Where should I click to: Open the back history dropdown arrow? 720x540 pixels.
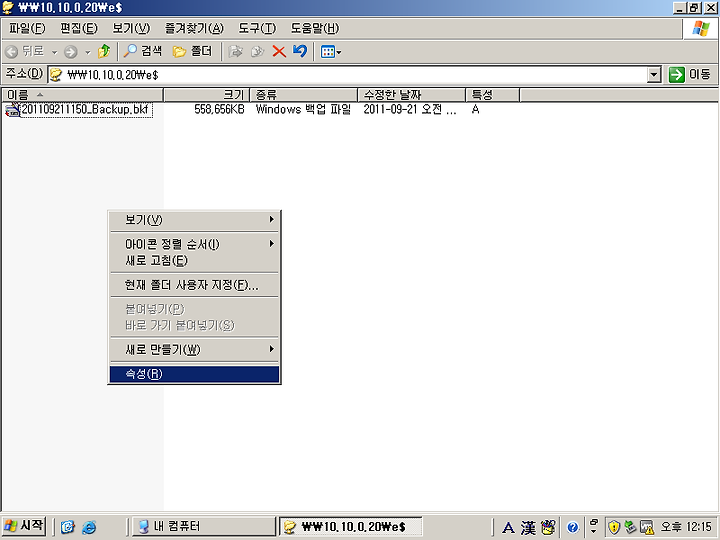[54, 52]
